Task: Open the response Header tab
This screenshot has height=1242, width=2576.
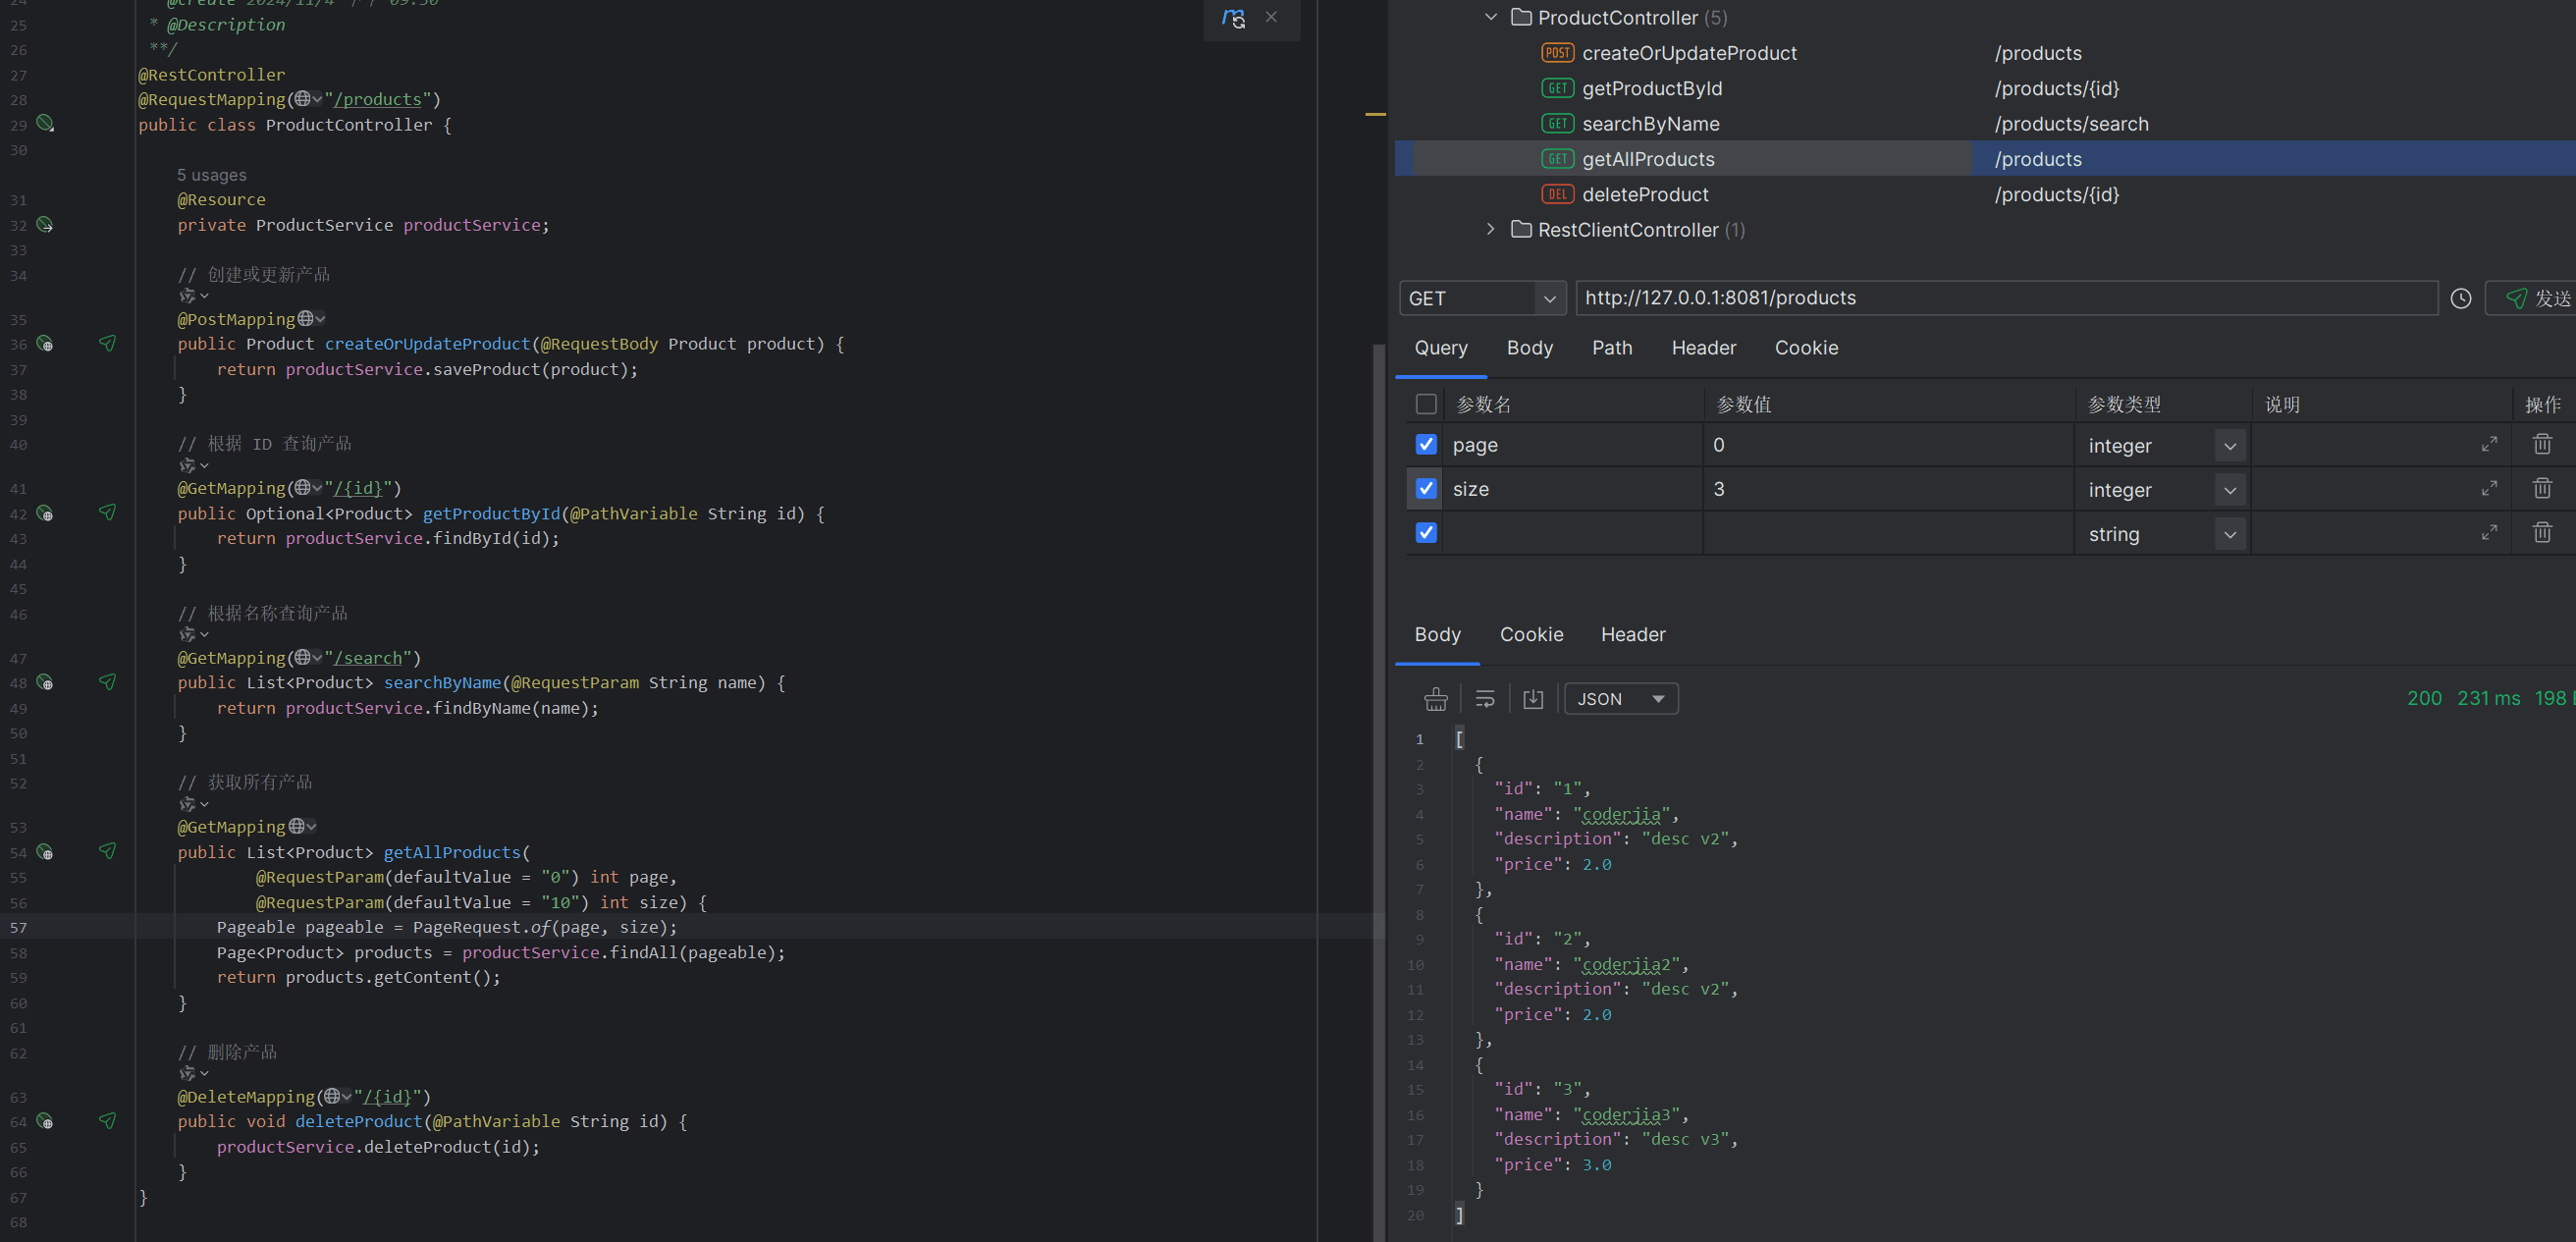Action: (1632, 634)
